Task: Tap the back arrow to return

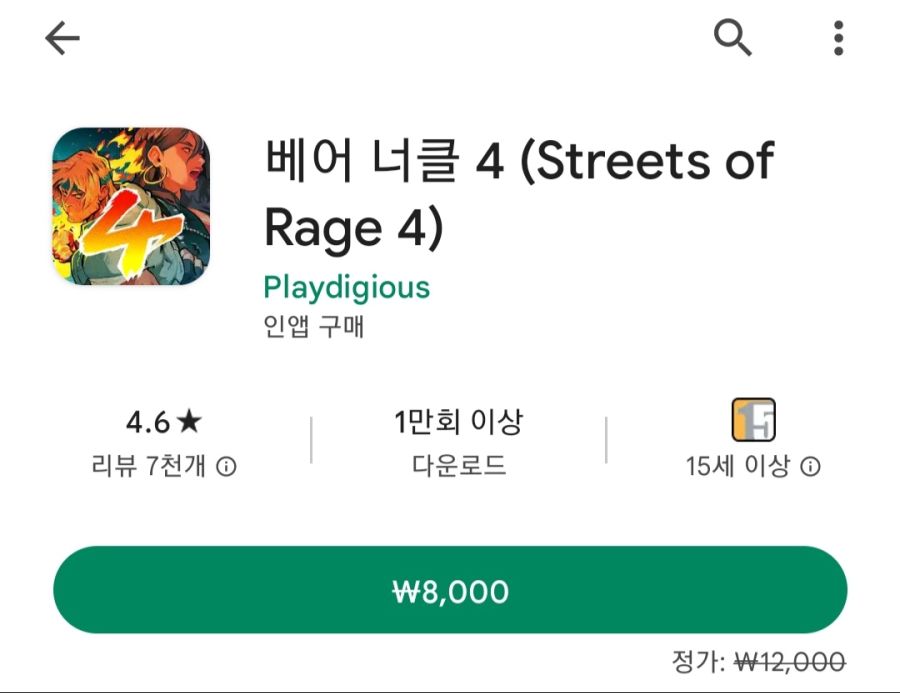Action: 62,37
